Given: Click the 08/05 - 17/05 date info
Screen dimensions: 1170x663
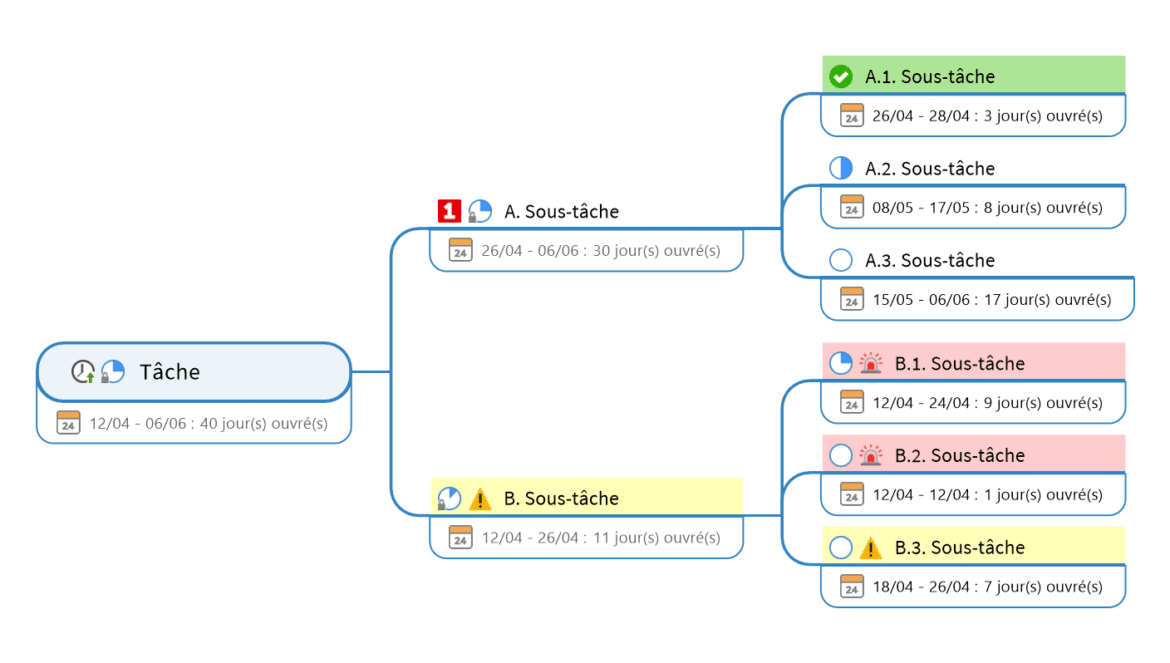Looking at the screenshot, I should (x=987, y=207).
